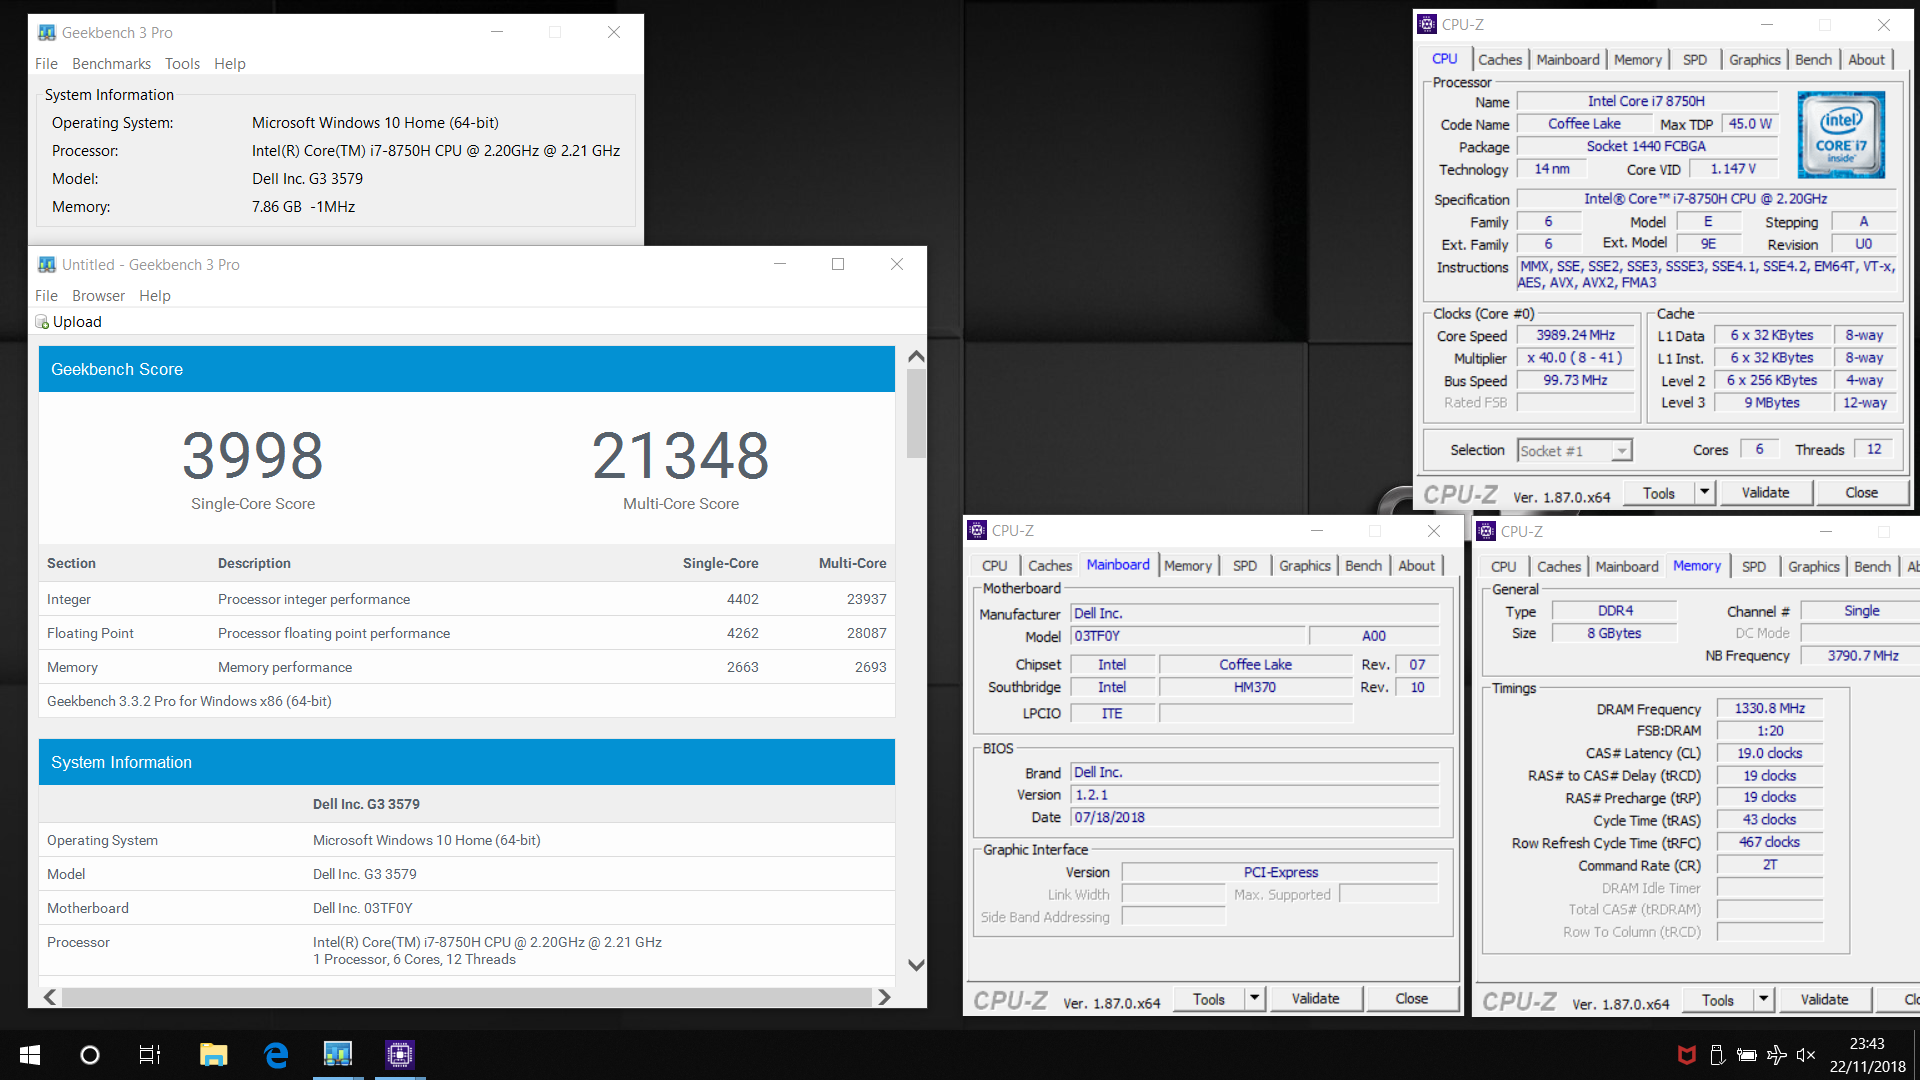Viewport: 1920px width, 1080px height.
Task: Click the scroll up arrow in Geekbench results
Action: pyautogui.click(x=916, y=357)
